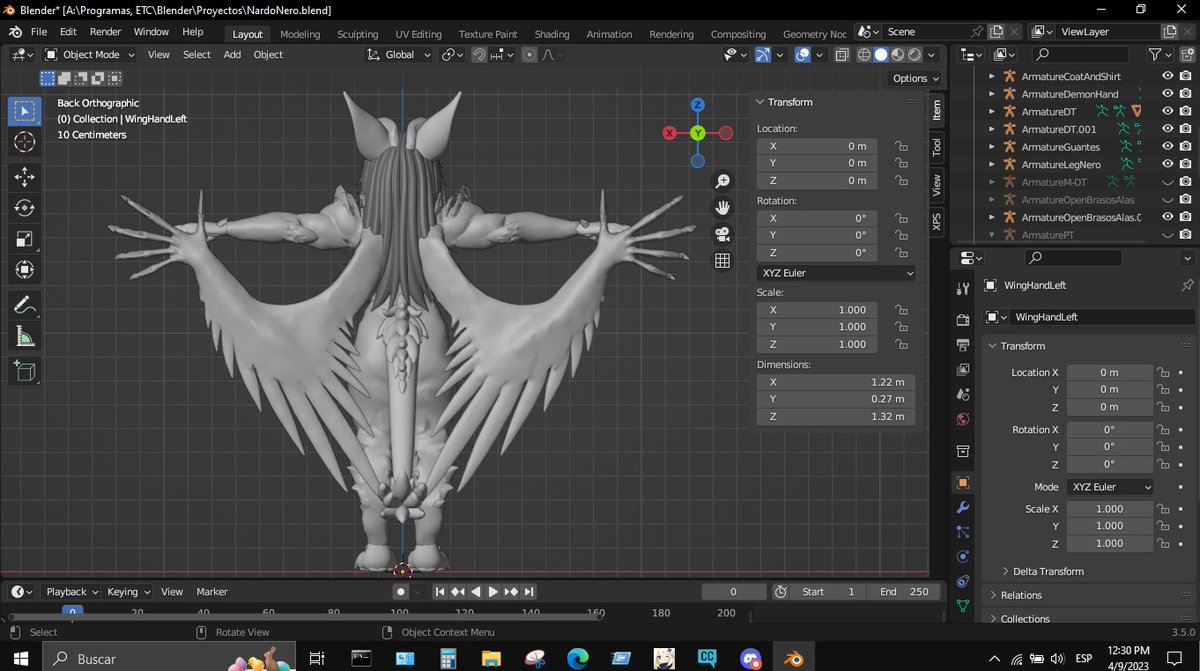Click the current frame field showing 0
Image resolution: width=1200 pixels, height=671 pixels.
tap(734, 592)
